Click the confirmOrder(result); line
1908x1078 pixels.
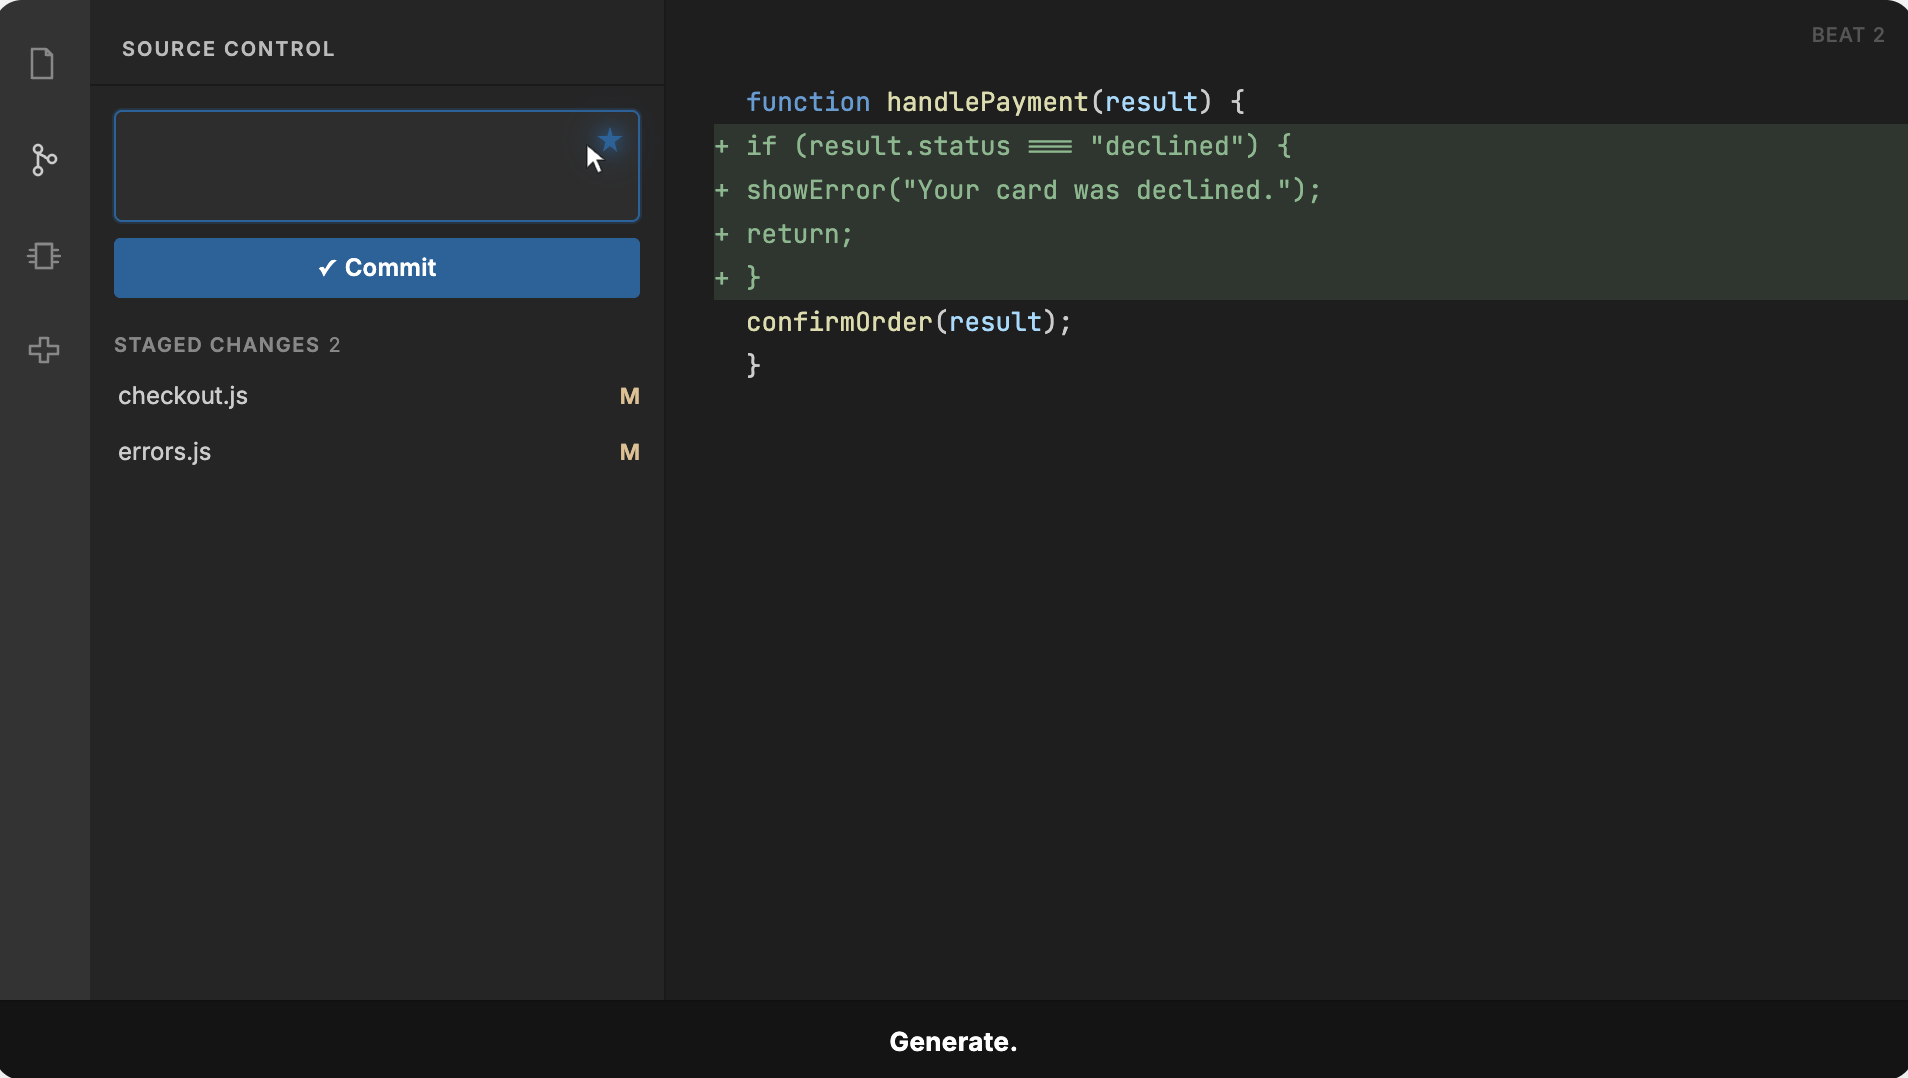pyautogui.click(x=908, y=322)
